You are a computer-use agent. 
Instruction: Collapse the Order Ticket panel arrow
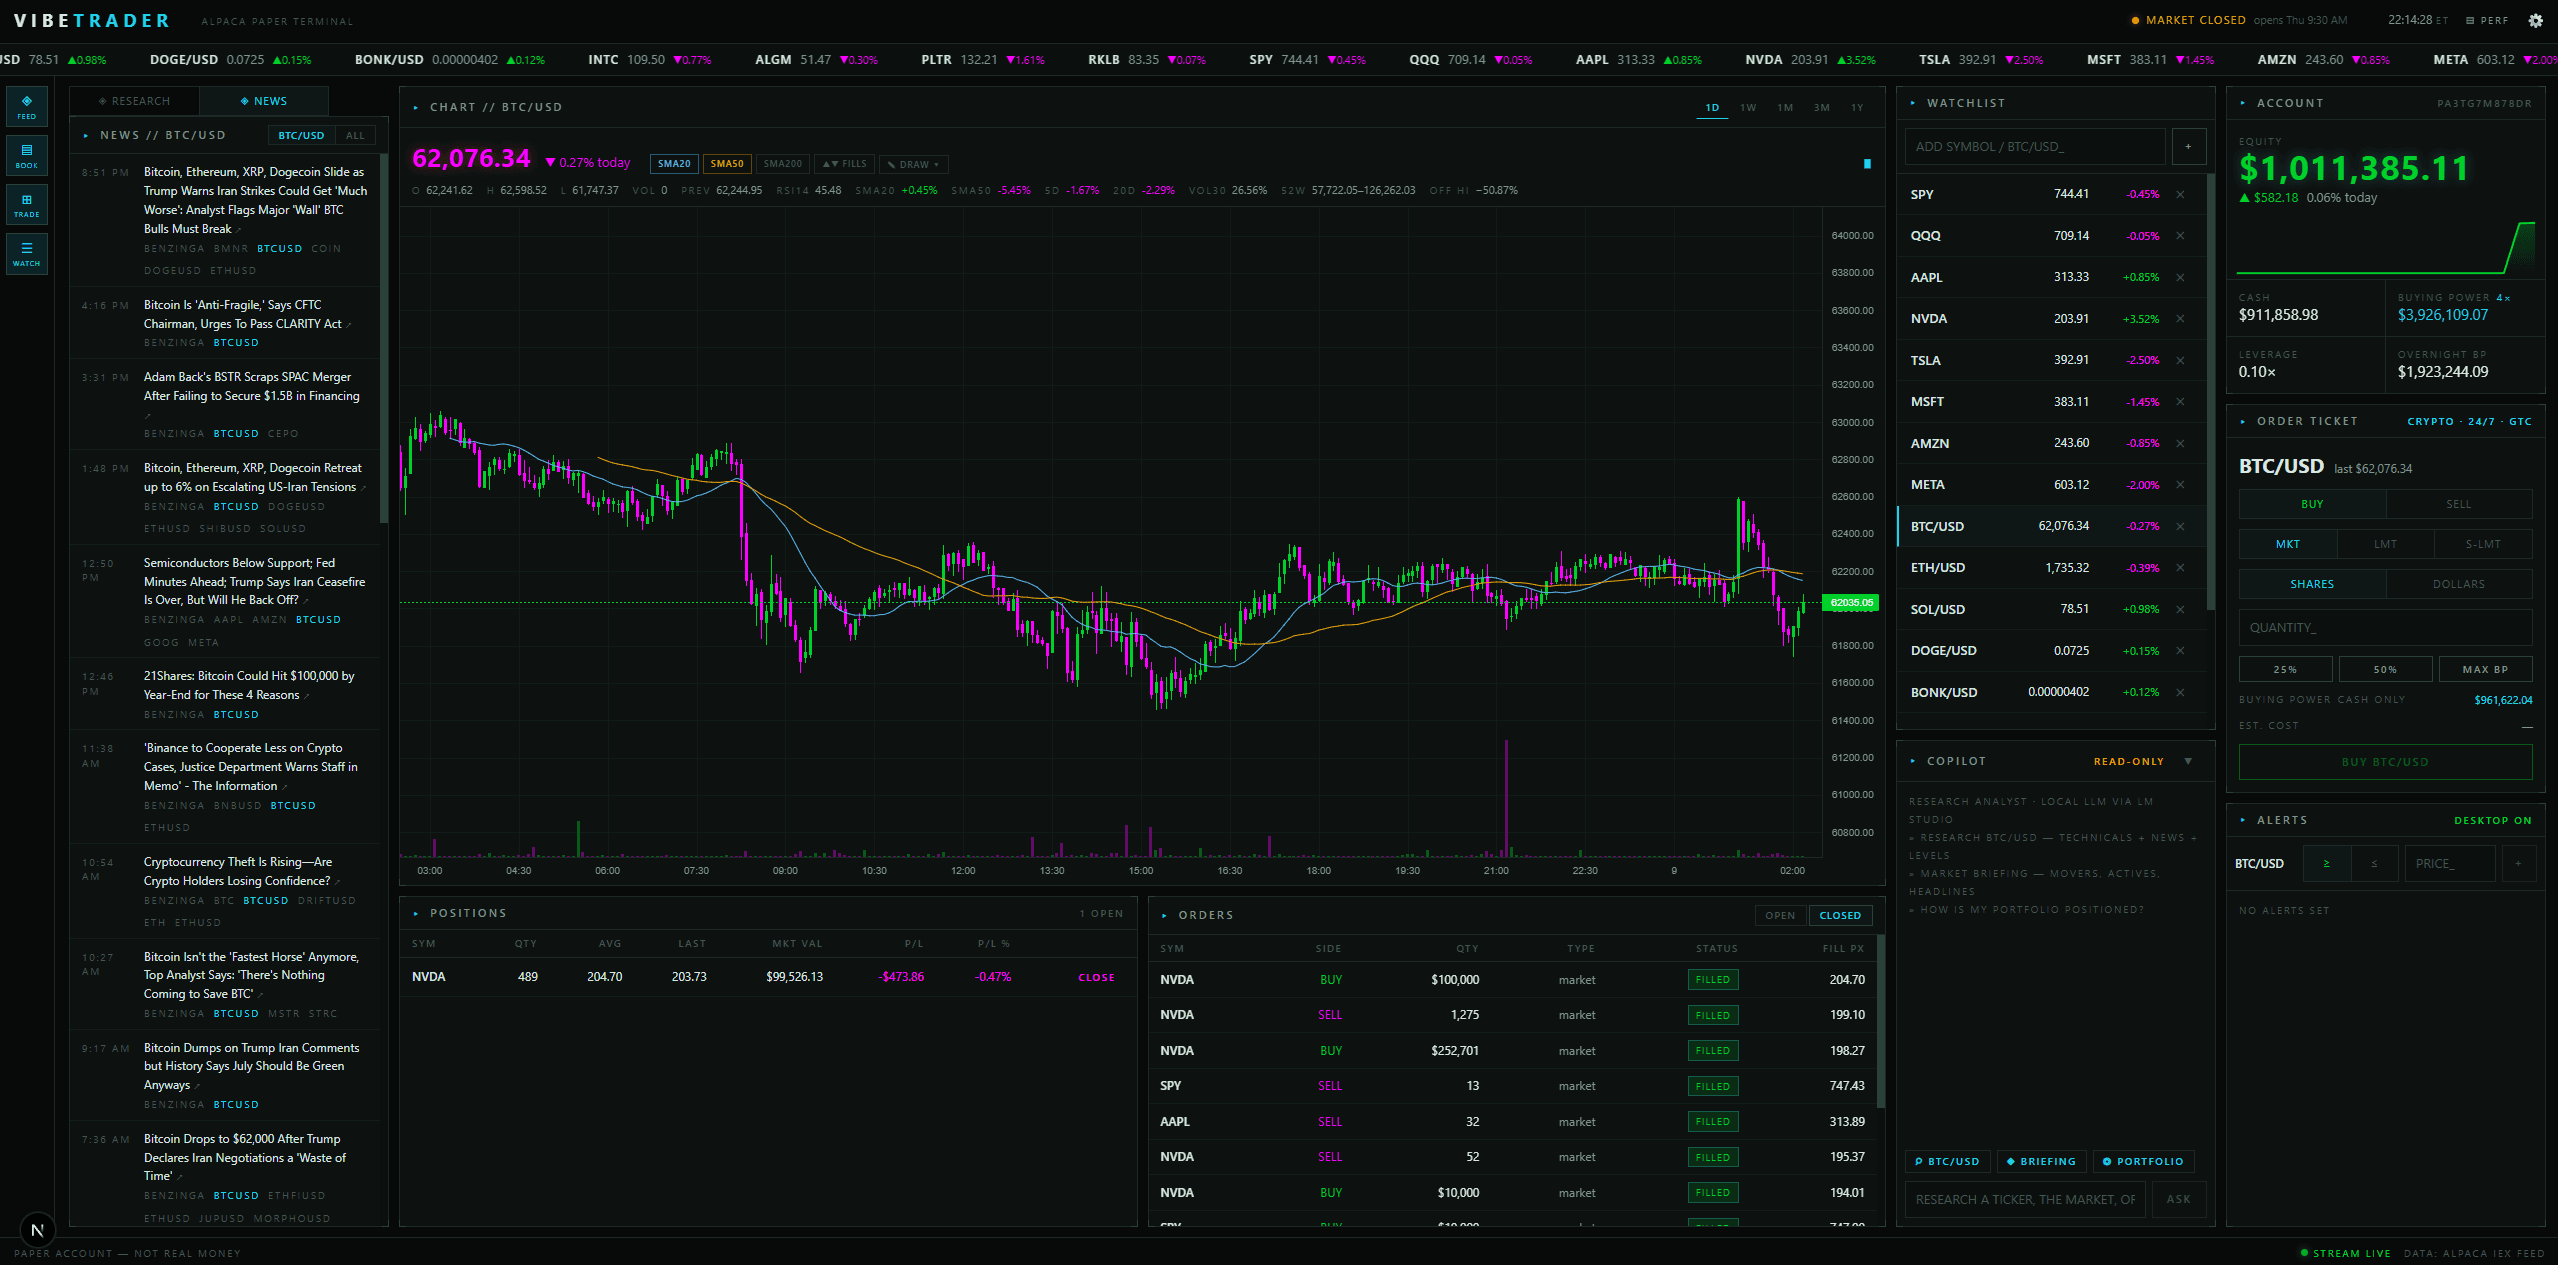pos(2243,422)
